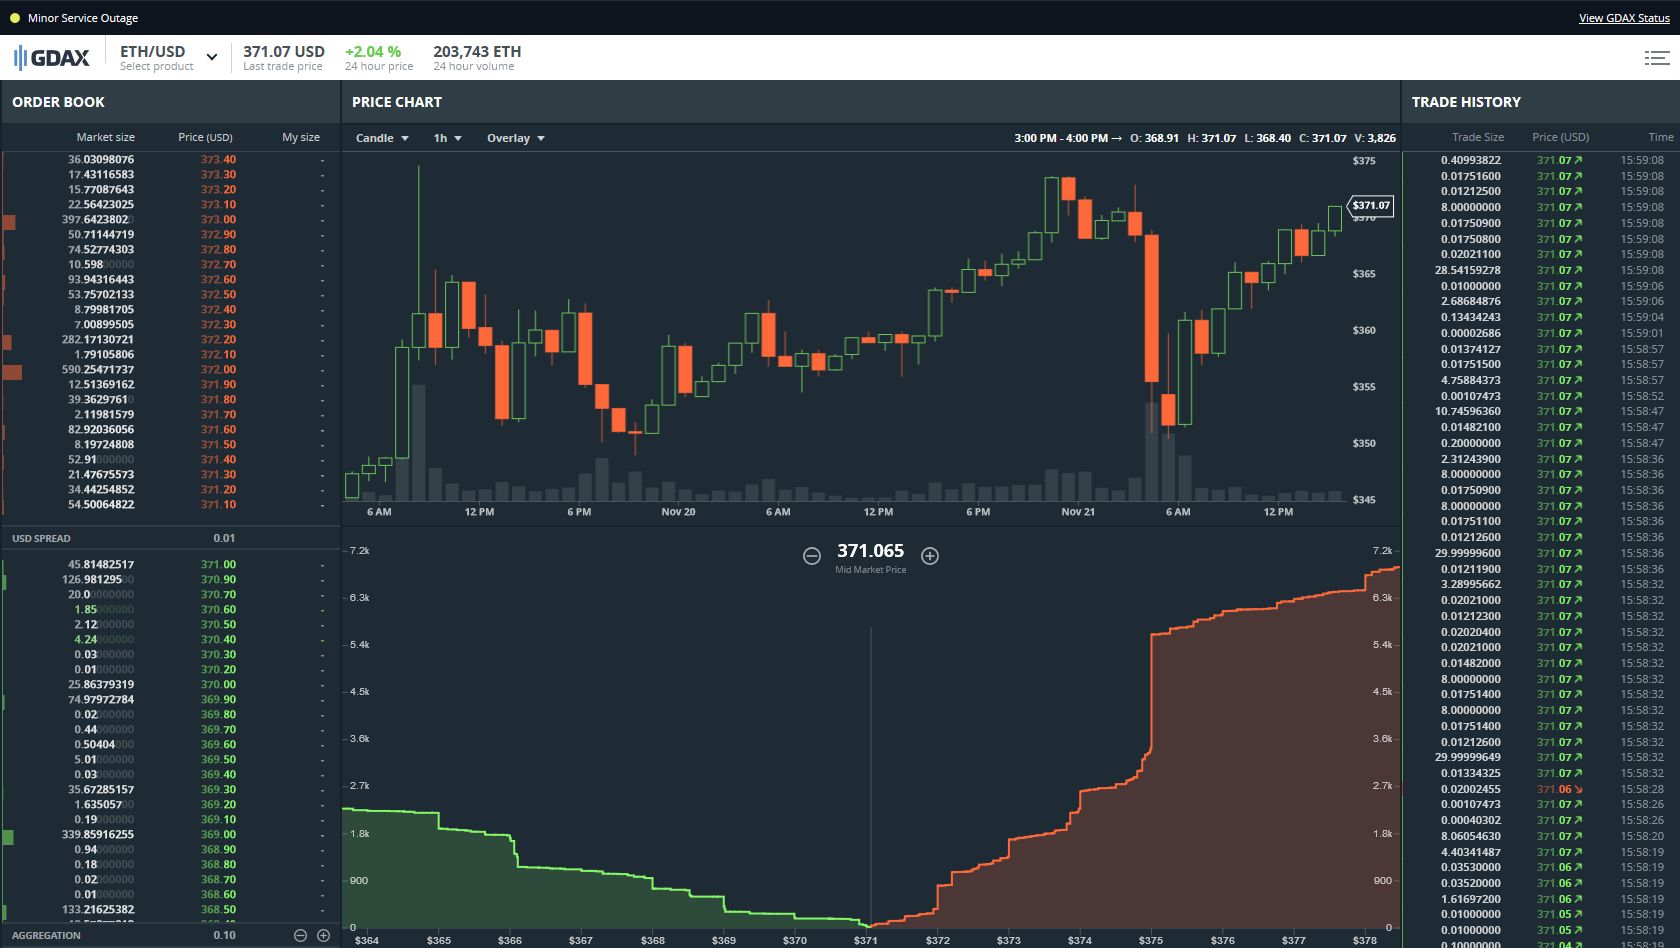
Task: Click the Price (USD) order book header
Action: (205, 137)
